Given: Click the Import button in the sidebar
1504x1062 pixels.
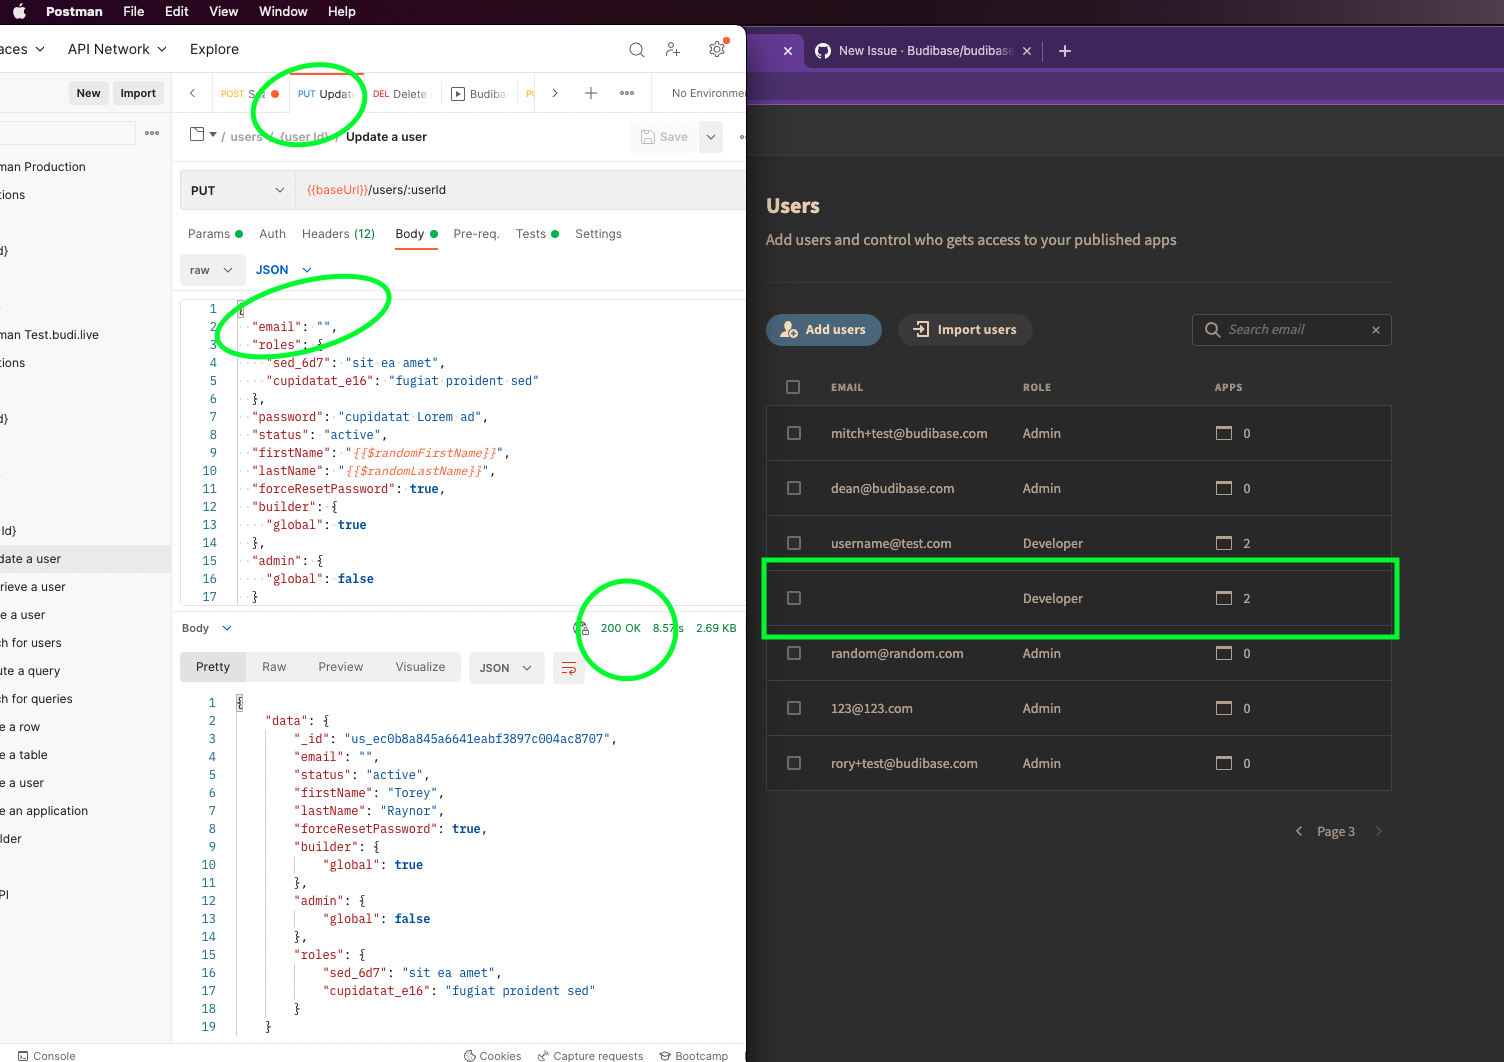Looking at the screenshot, I should (138, 92).
